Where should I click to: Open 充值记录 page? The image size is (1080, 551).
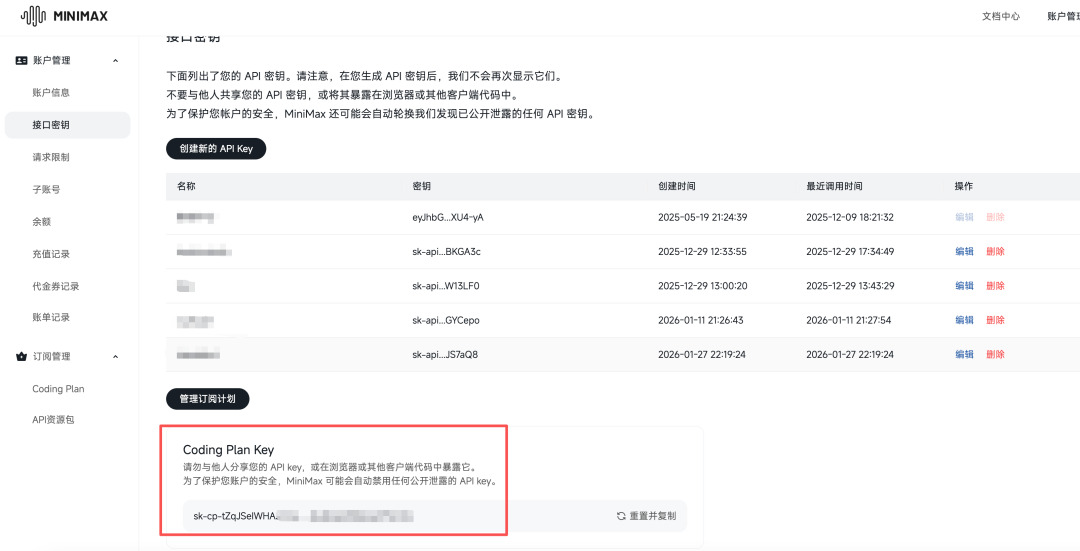51,254
